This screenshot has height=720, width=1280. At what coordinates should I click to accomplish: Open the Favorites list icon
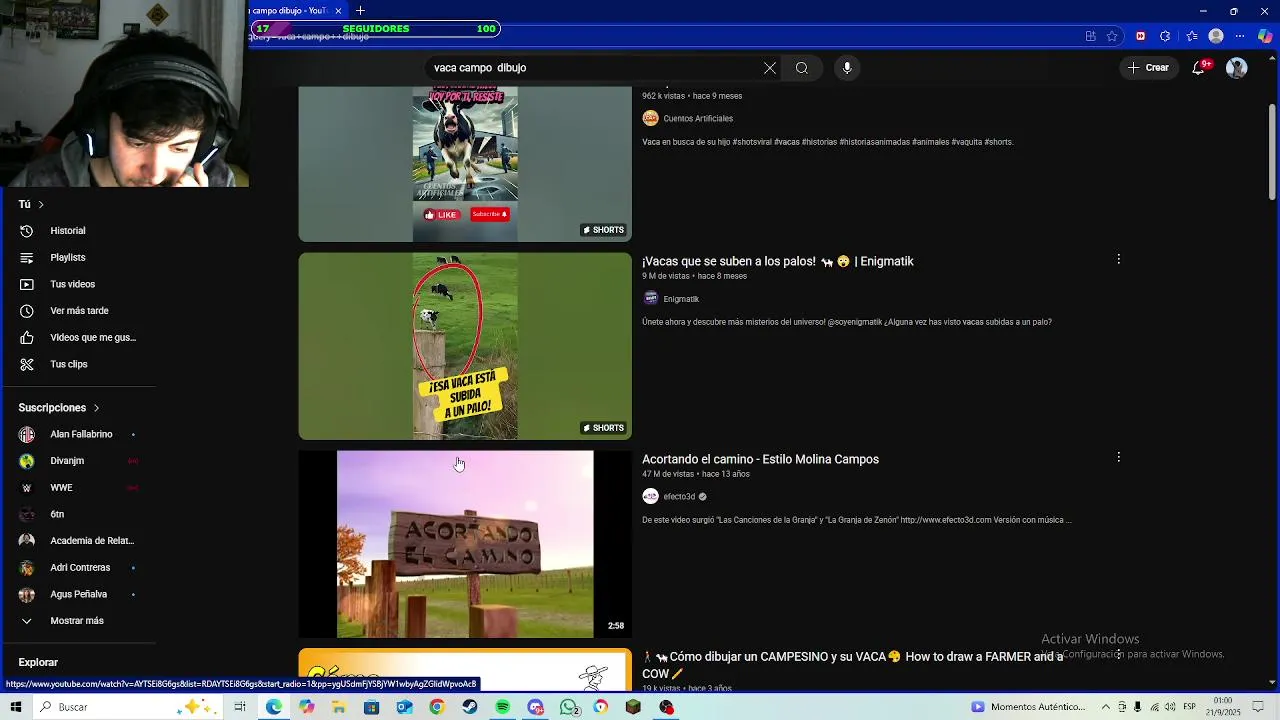(x=1191, y=36)
